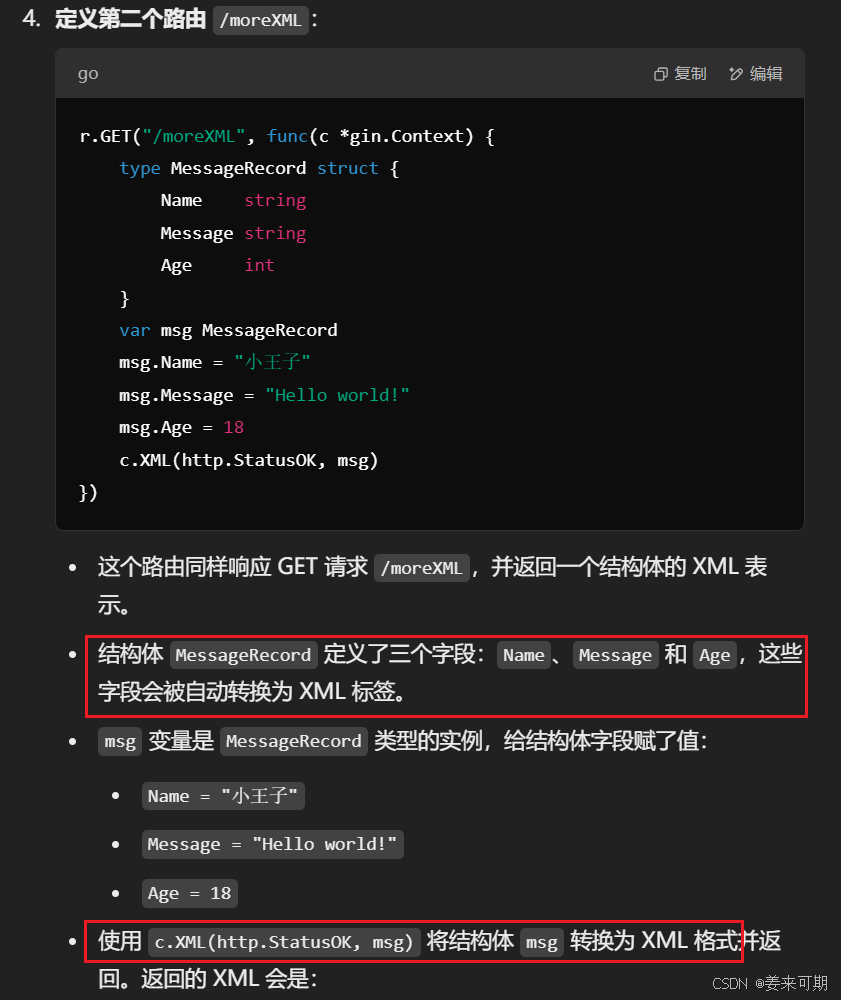
Task: Click the MessageRecord code badge in the bullet text
Action: (x=243, y=655)
